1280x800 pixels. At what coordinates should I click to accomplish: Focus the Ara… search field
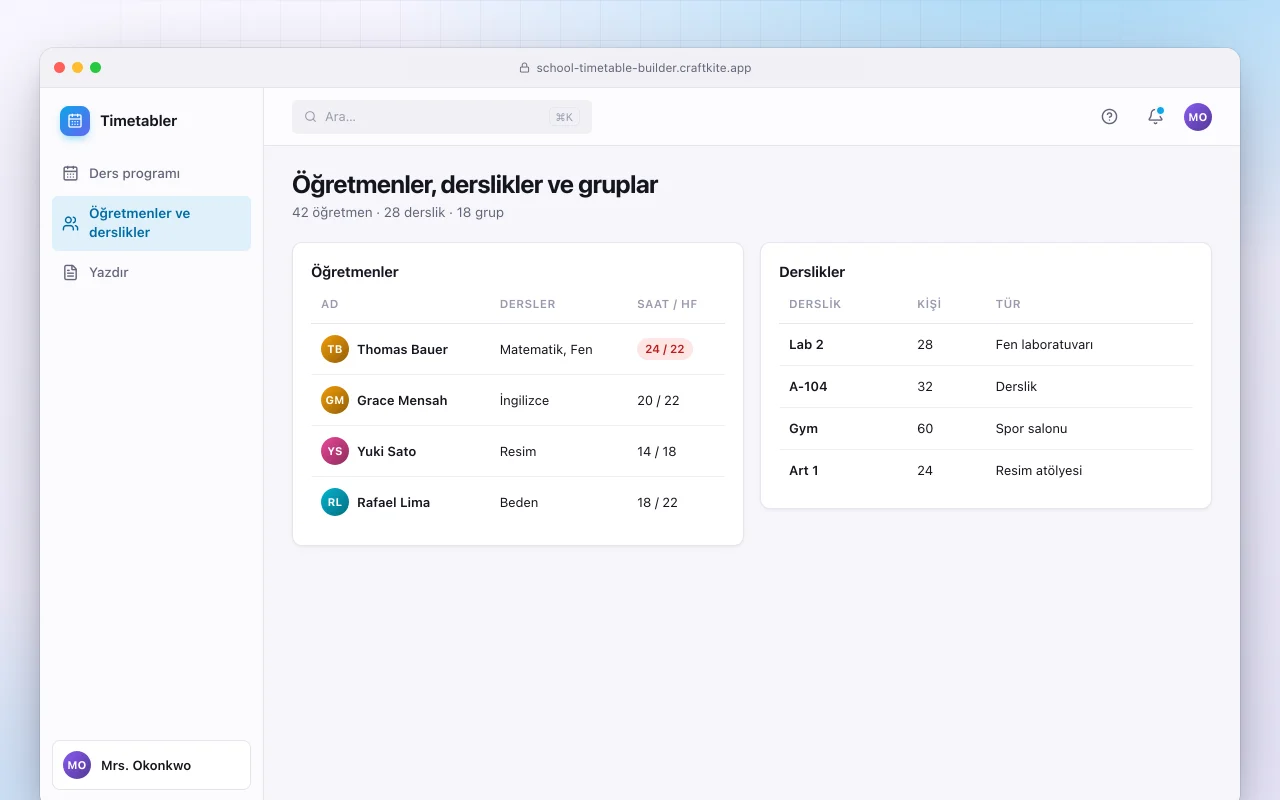(442, 117)
